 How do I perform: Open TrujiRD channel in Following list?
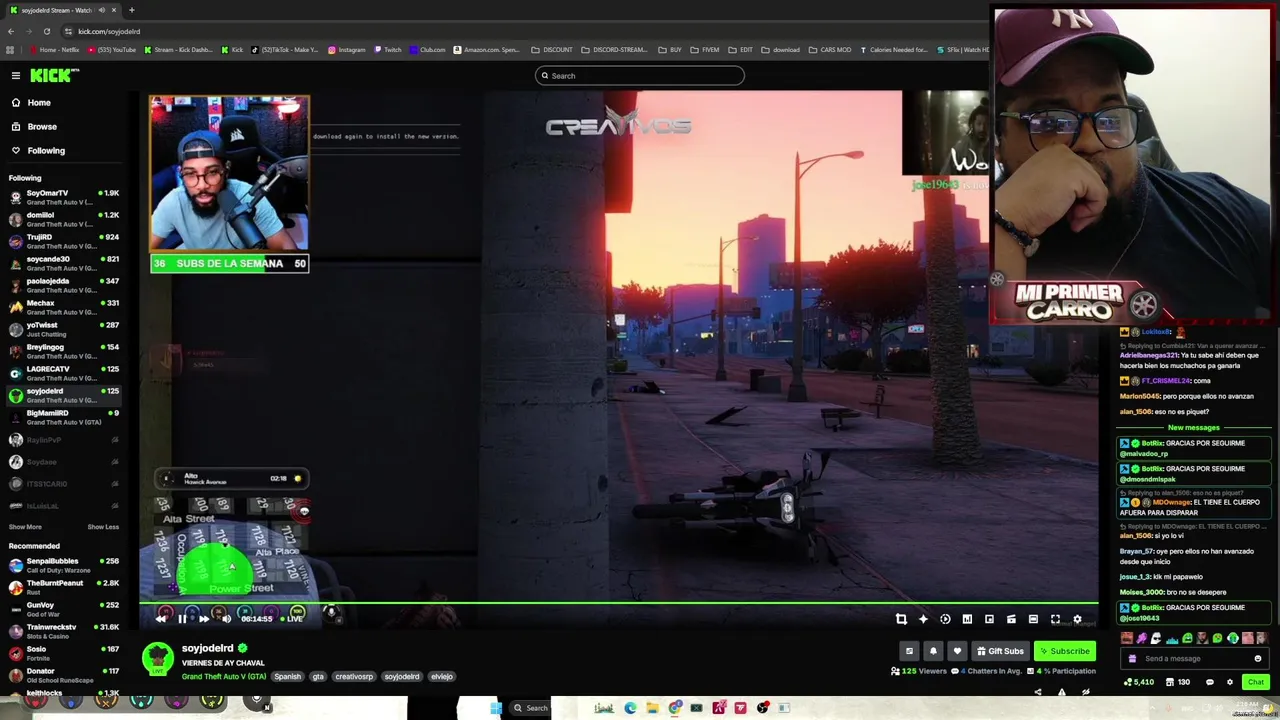click(64, 241)
